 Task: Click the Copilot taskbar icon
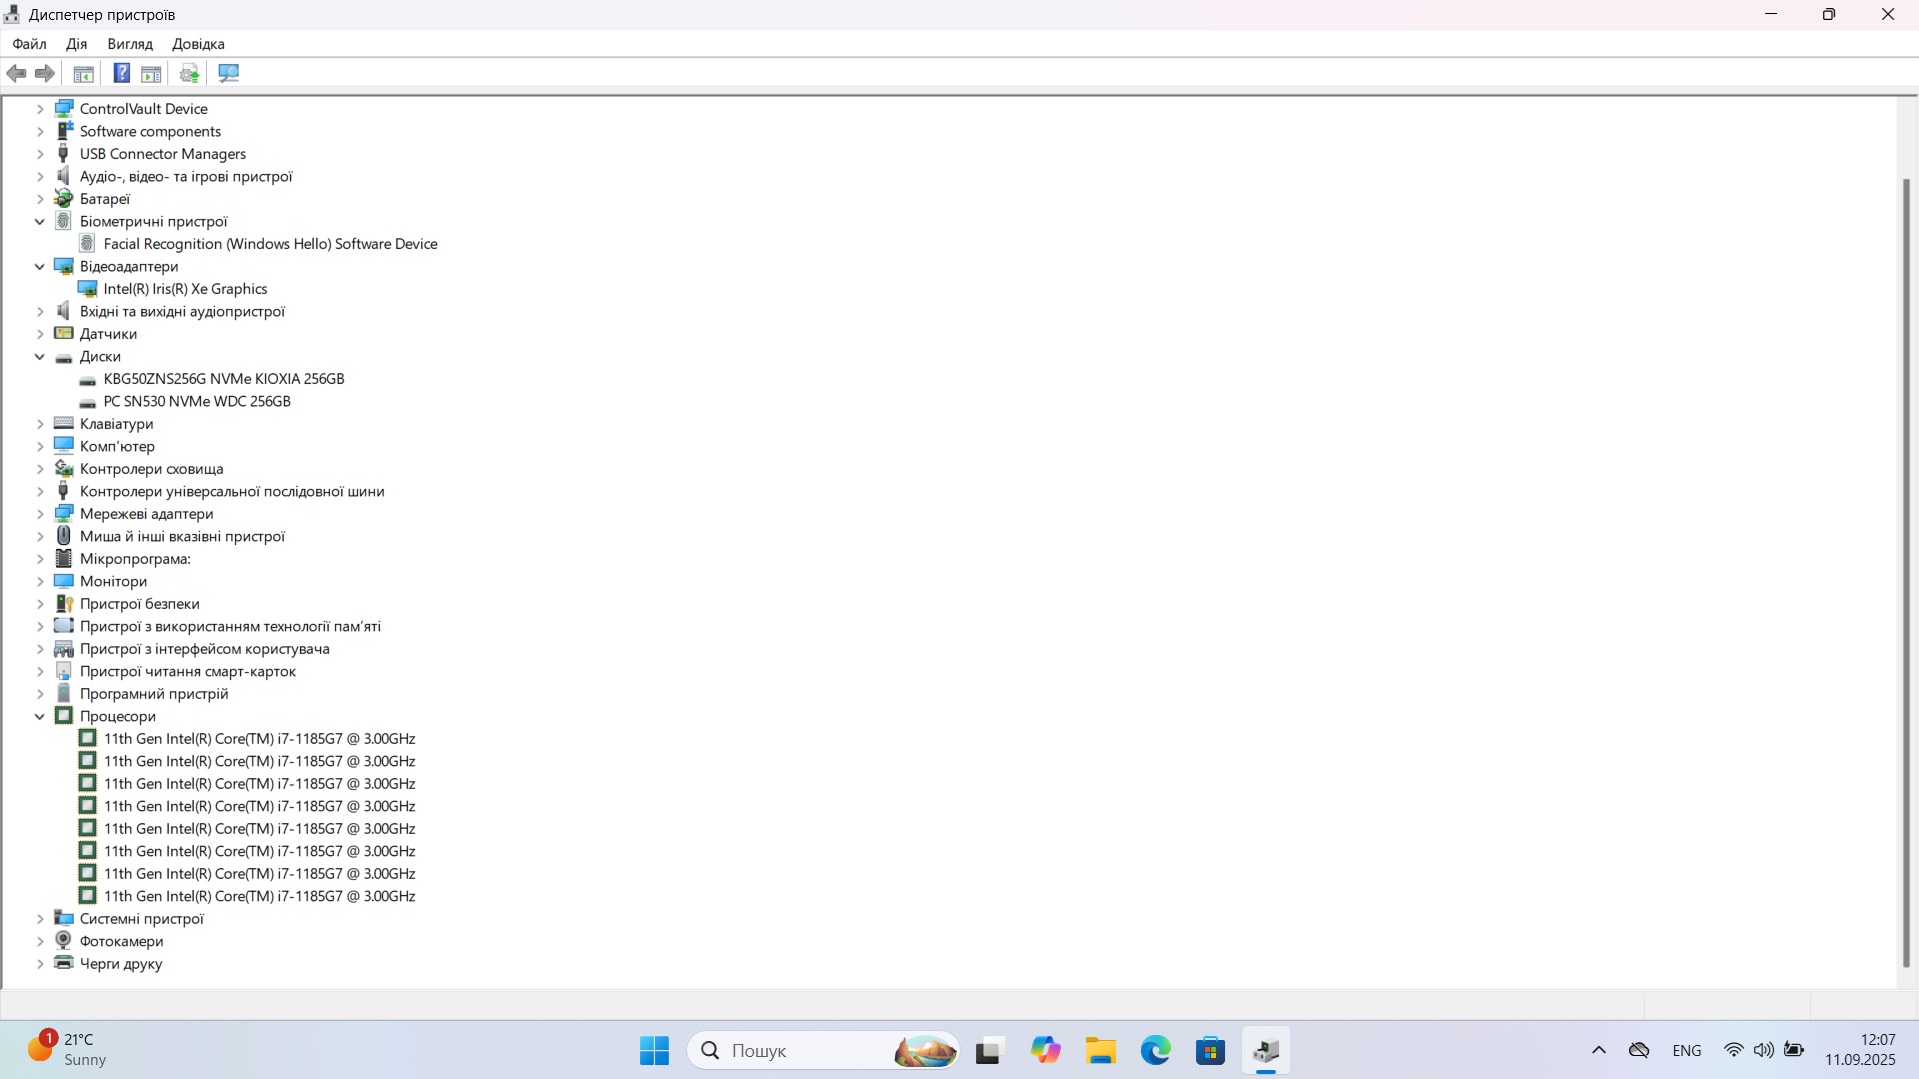point(1045,1051)
